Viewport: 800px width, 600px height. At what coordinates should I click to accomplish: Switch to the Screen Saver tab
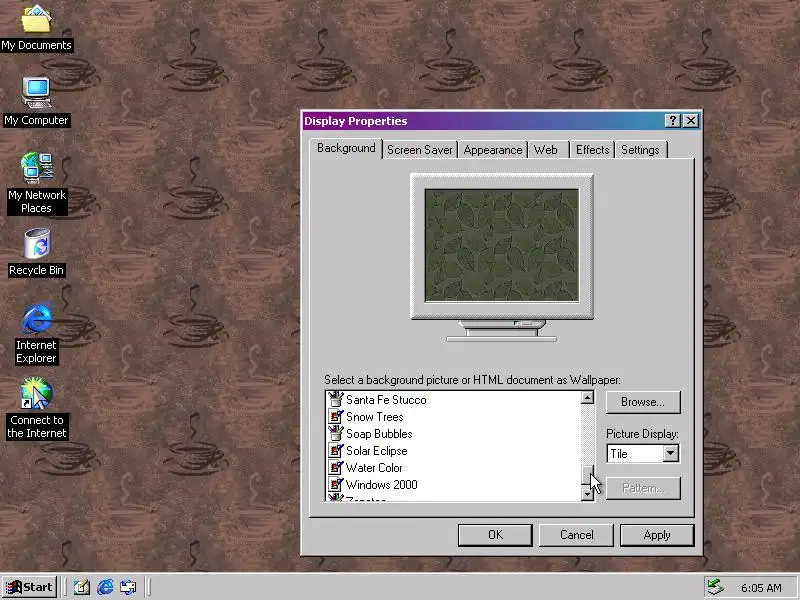point(419,150)
